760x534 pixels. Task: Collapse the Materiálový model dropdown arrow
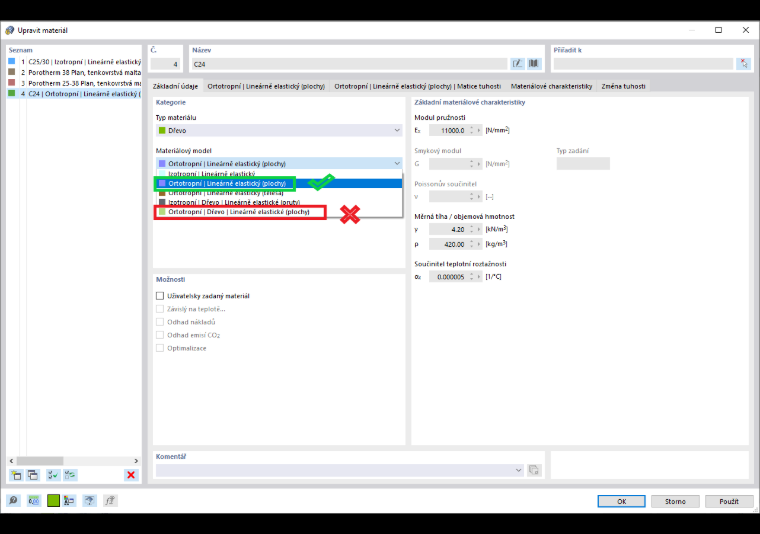point(397,164)
